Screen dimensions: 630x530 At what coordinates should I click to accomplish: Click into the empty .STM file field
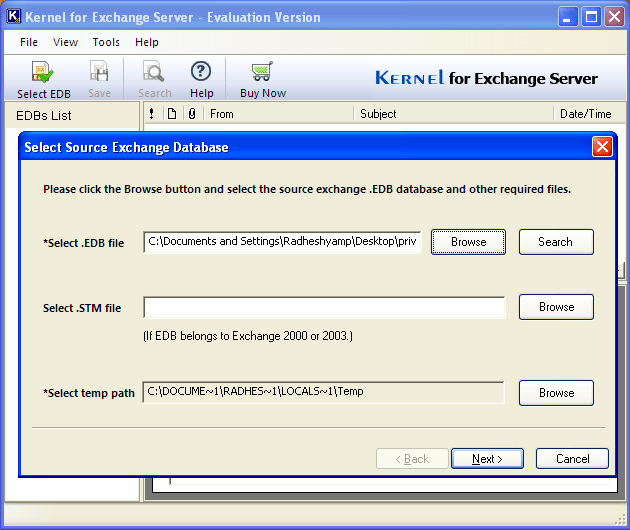[x=324, y=307]
